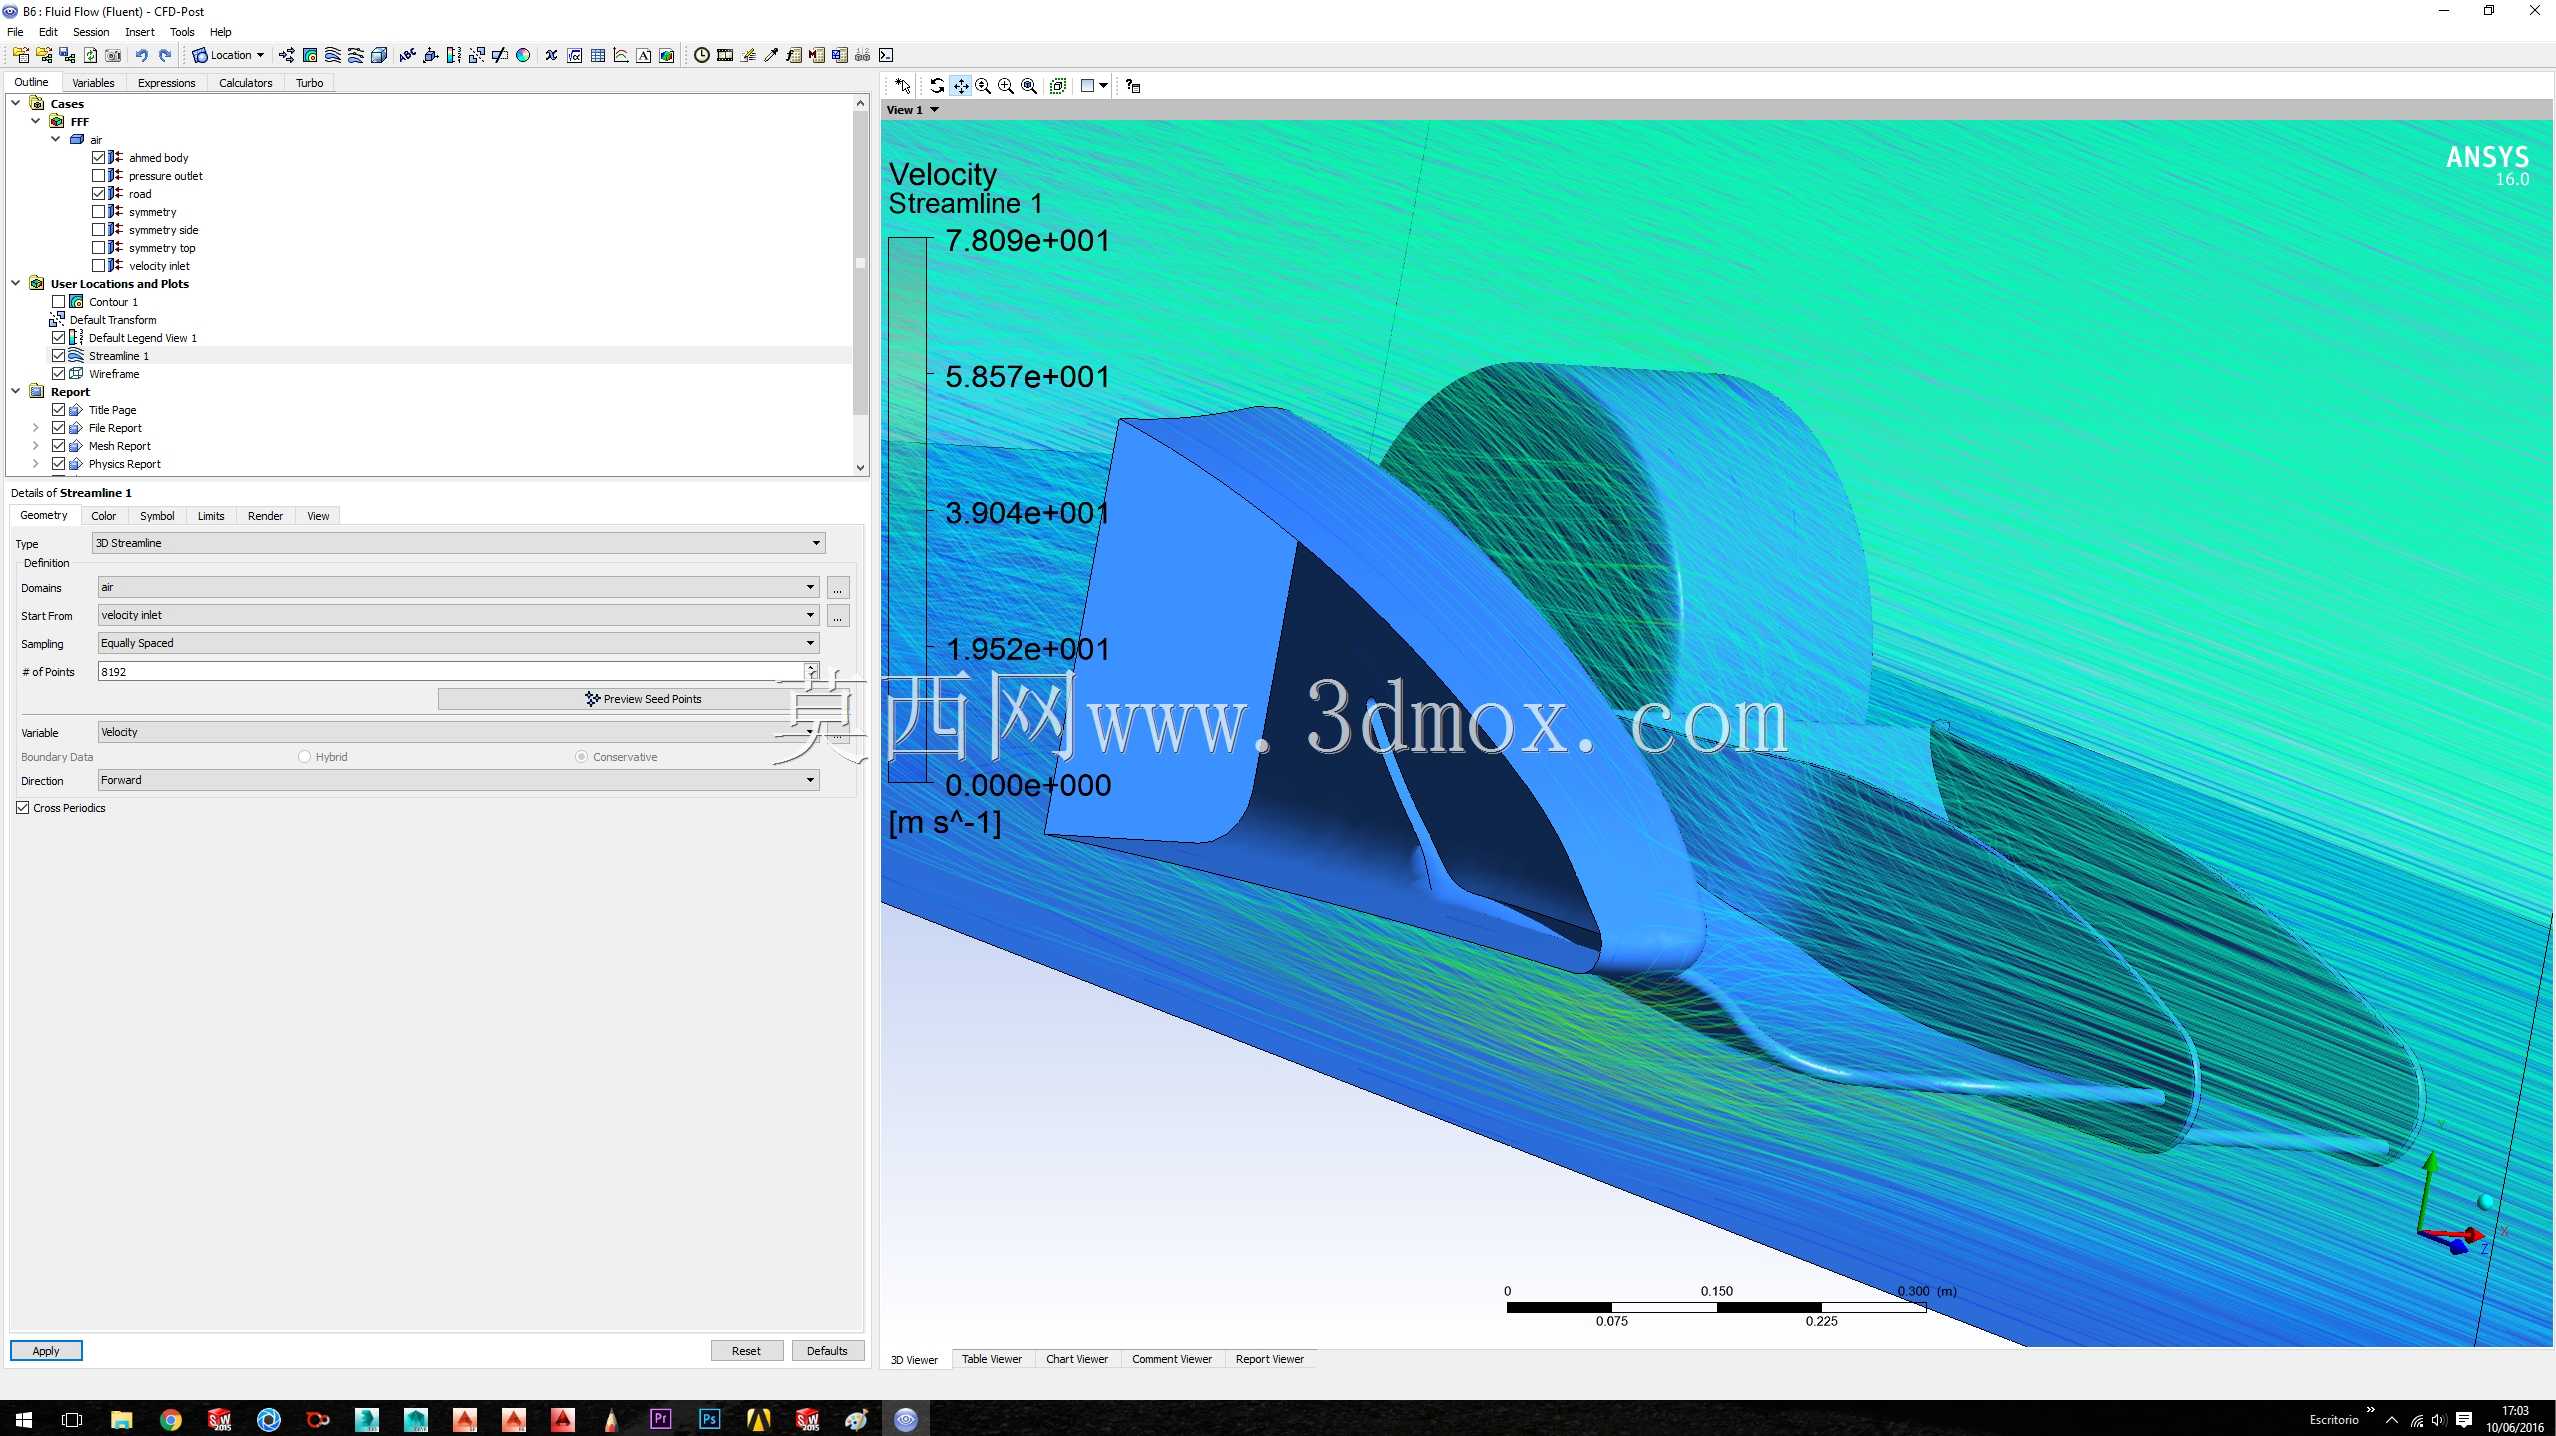Hide the Wireframe via its checkbox
This screenshot has height=1436, width=2556.
58,374
